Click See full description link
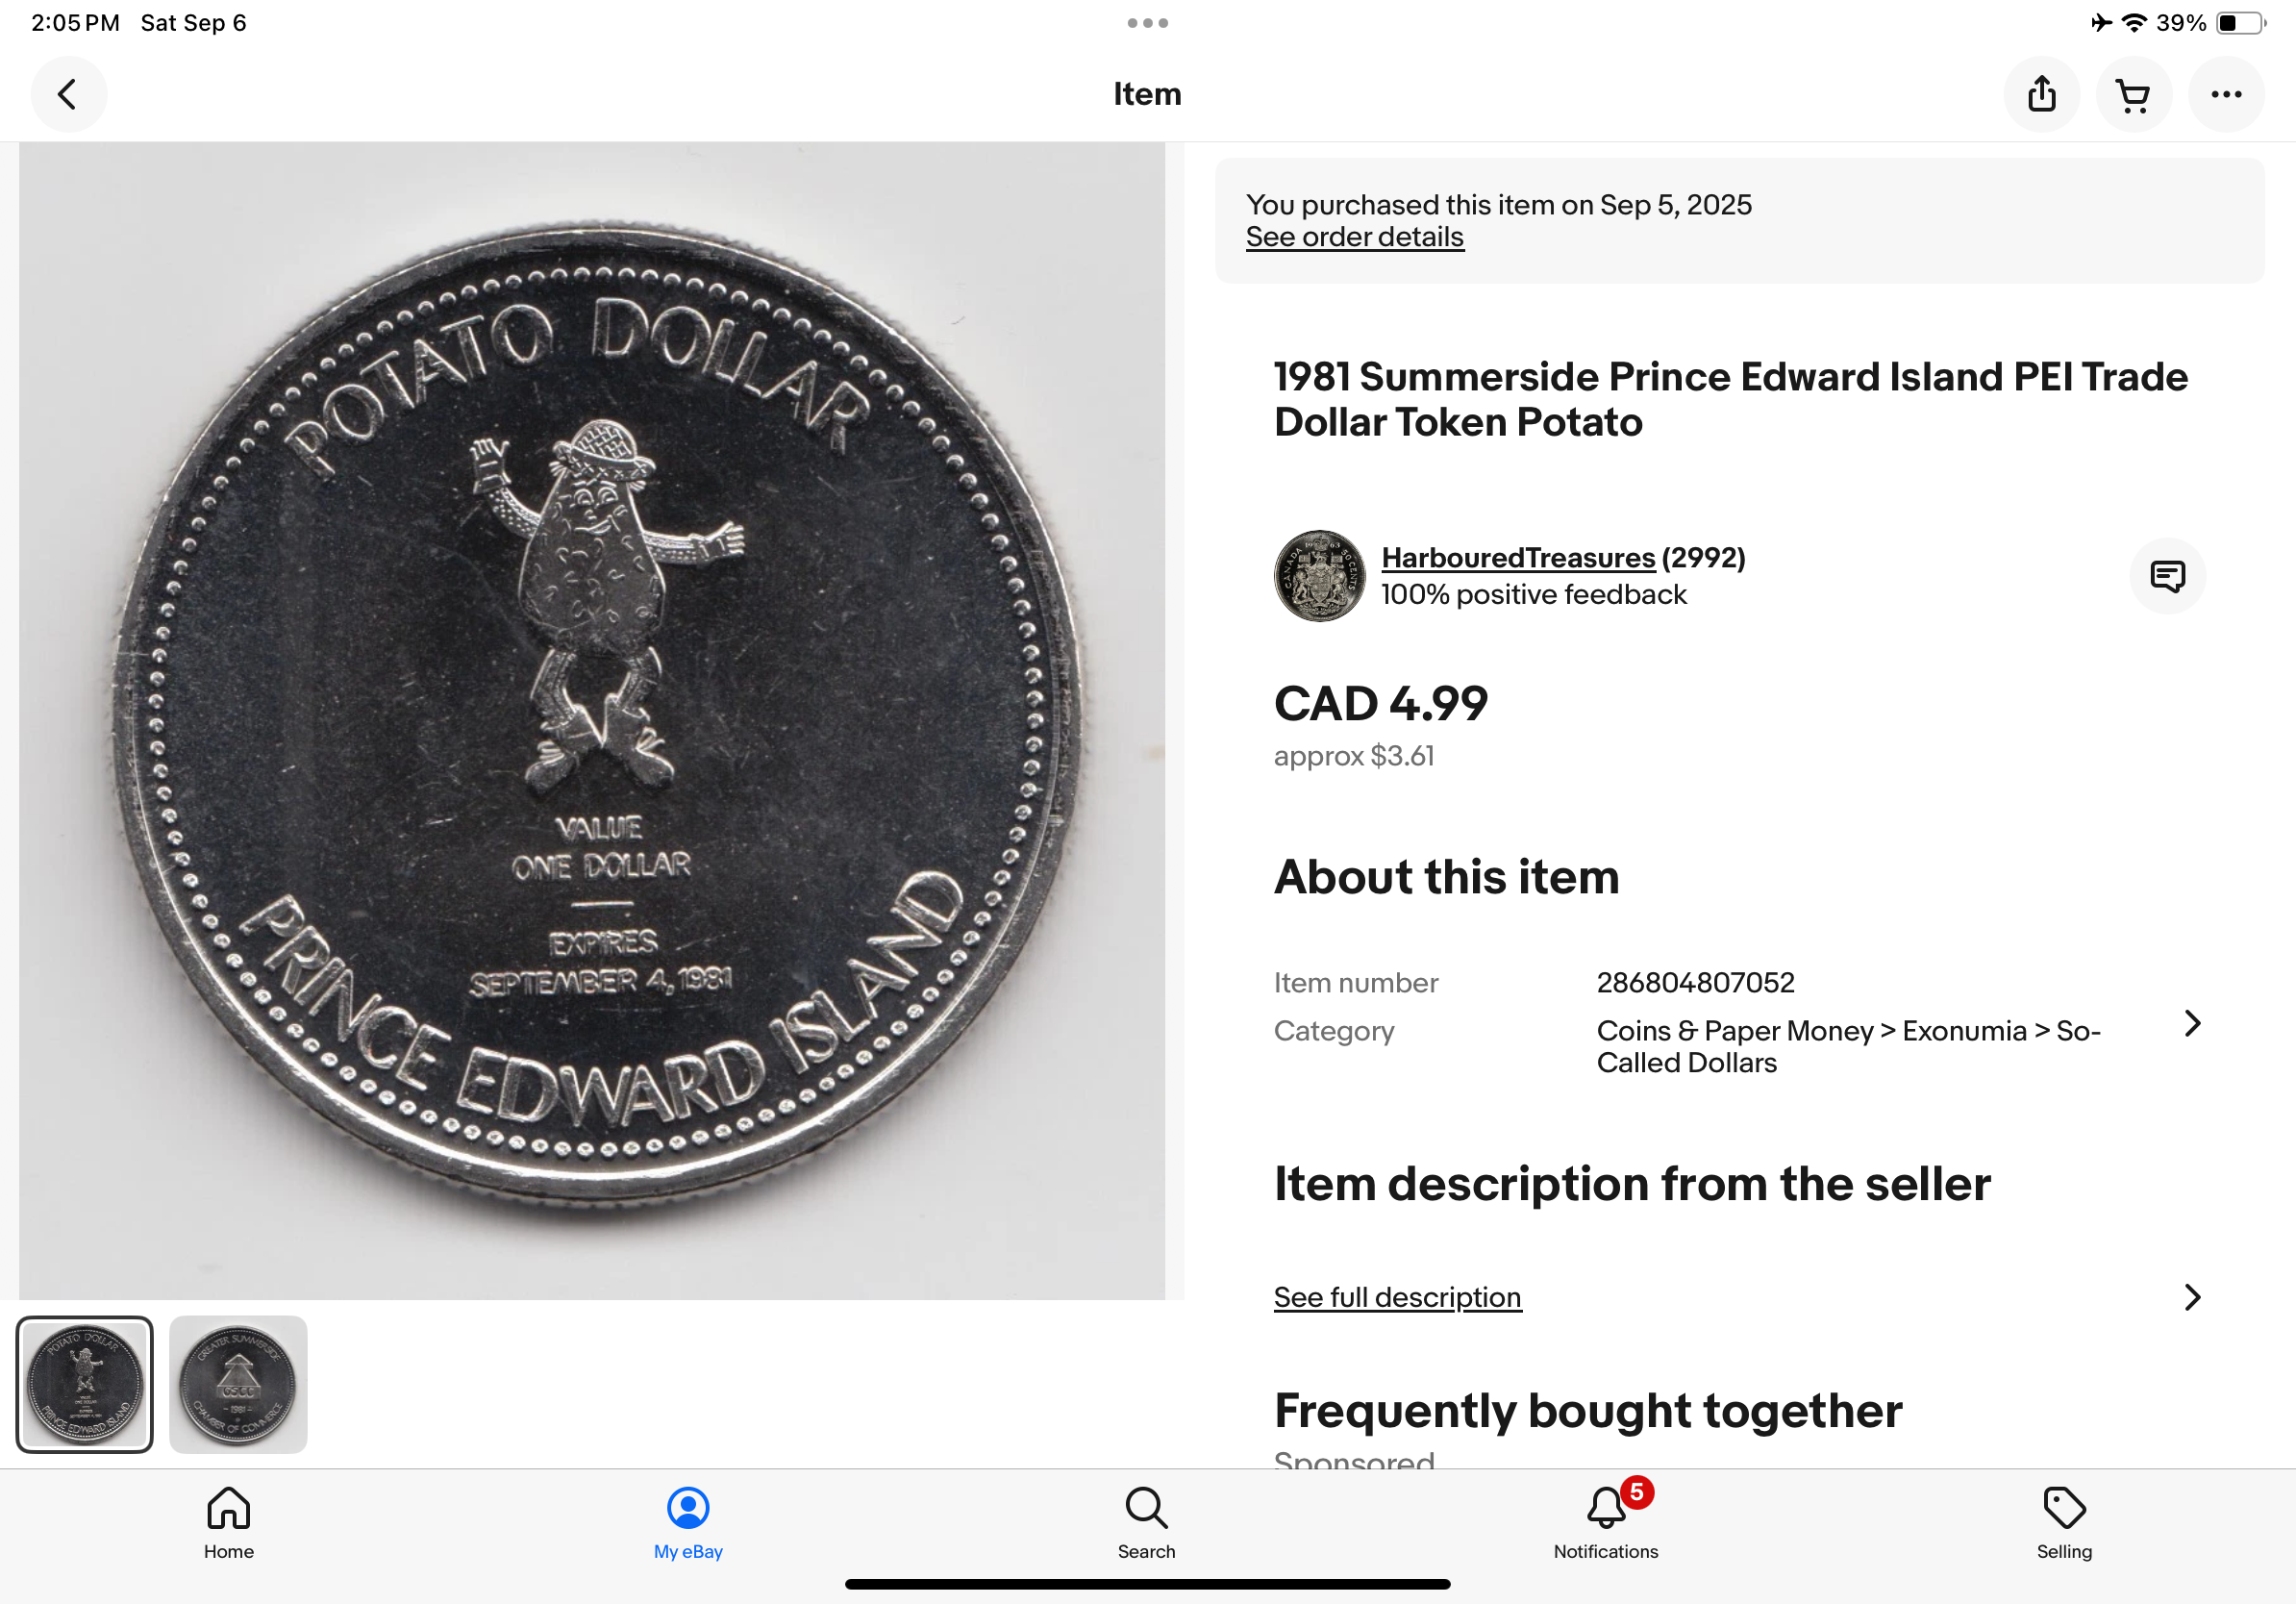The image size is (2296, 1604). click(x=1397, y=1297)
